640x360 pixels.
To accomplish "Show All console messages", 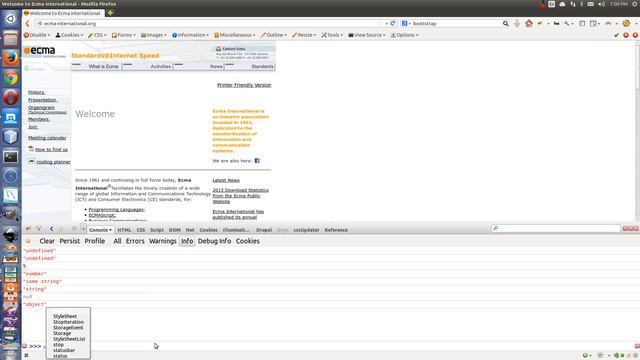I will pos(117,241).
